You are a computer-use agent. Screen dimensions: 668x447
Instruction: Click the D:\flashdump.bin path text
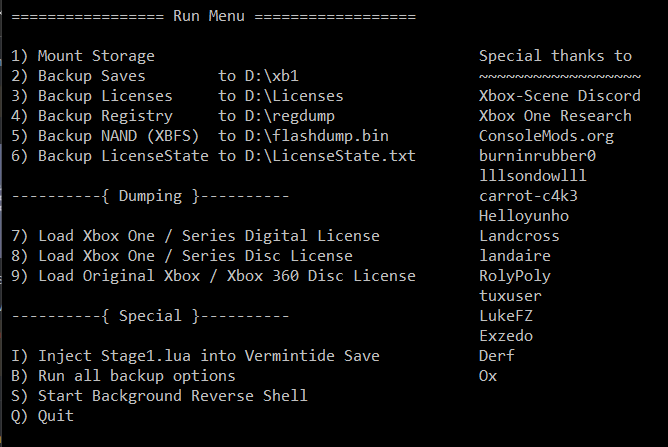[317, 136]
